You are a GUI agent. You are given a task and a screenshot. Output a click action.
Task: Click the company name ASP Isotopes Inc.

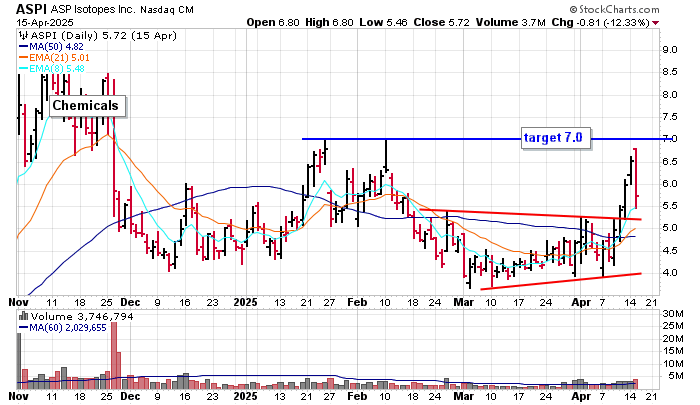pos(92,9)
